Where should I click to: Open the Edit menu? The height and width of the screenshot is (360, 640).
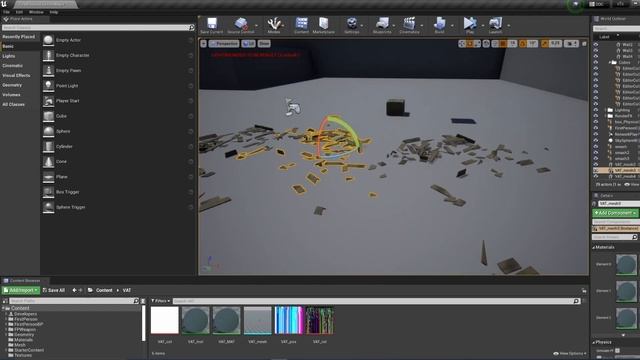pyautogui.click(x=19, y=12)
